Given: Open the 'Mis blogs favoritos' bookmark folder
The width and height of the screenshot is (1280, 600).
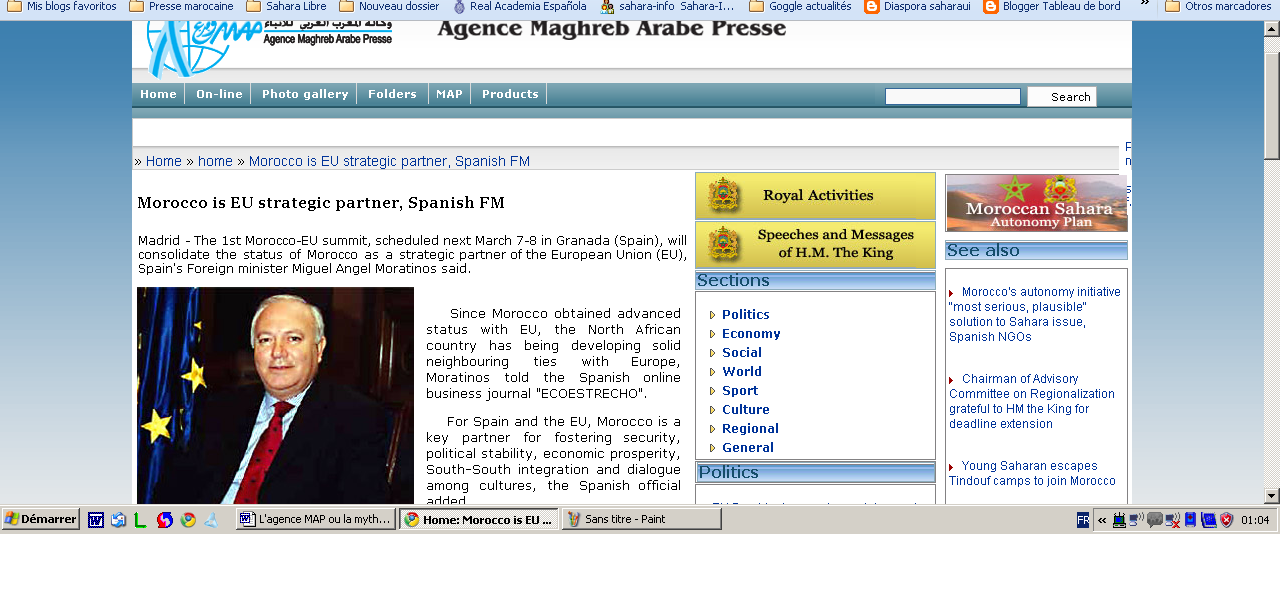Looking at the screenshot, I should pyautogui.click(x=62, y=6).
